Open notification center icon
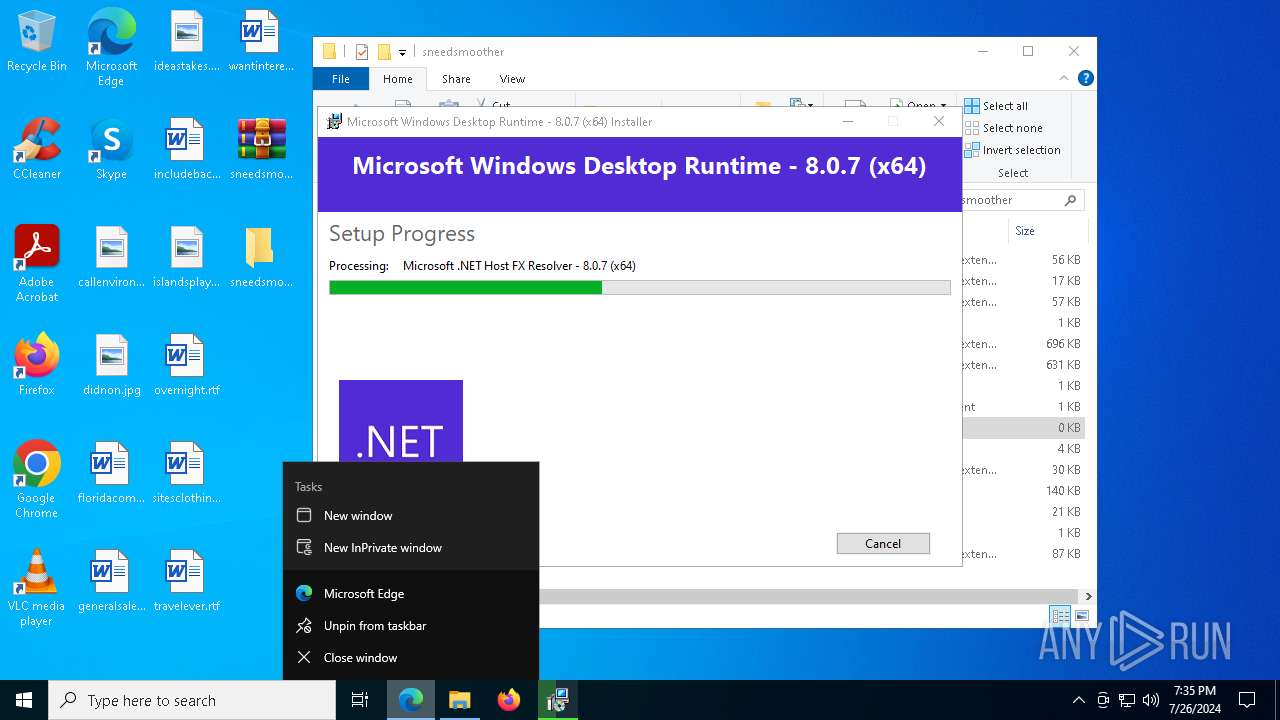Screen dimensions: 1280x720 [1247, 700]
